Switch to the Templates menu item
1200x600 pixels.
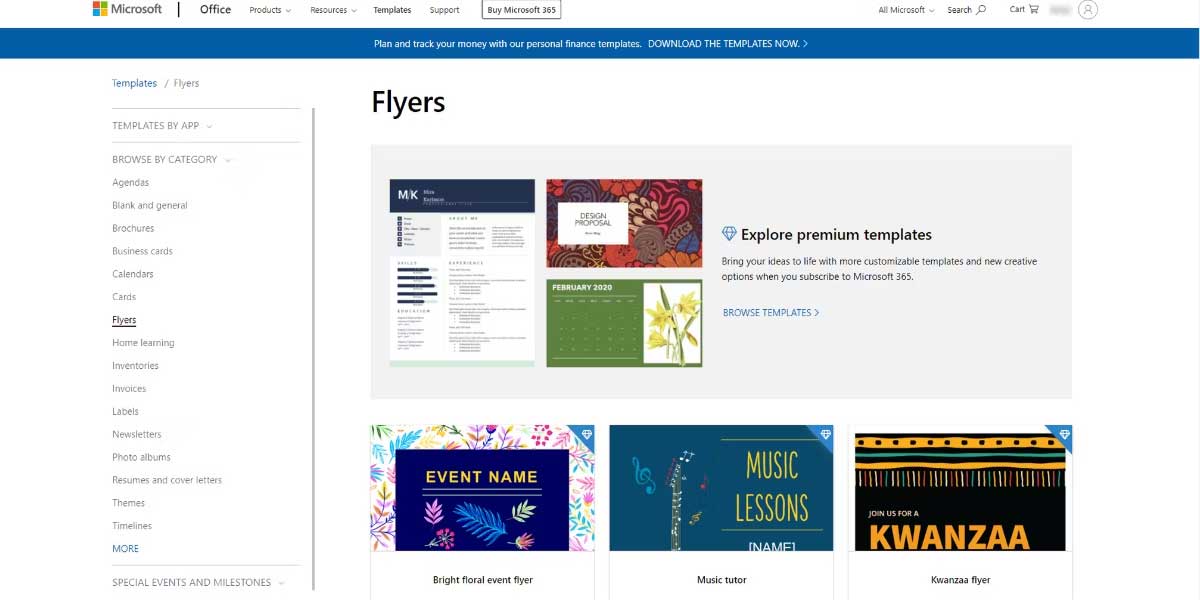(391, 9)
